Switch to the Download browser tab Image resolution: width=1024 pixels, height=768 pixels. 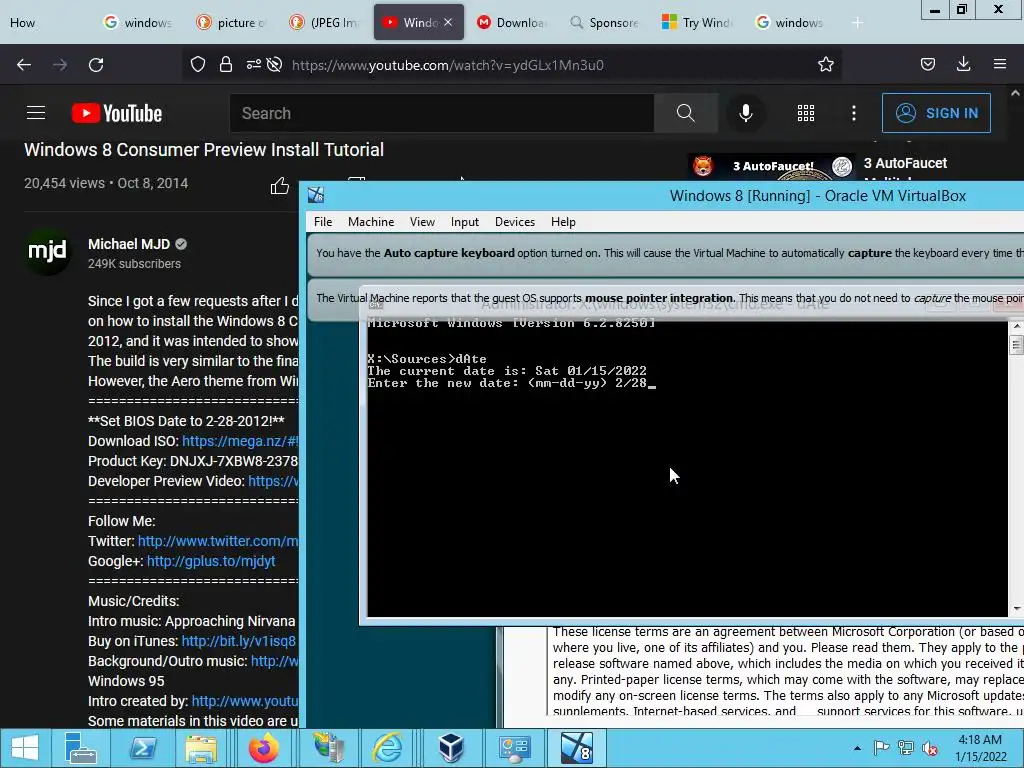(x=511, y=23)
